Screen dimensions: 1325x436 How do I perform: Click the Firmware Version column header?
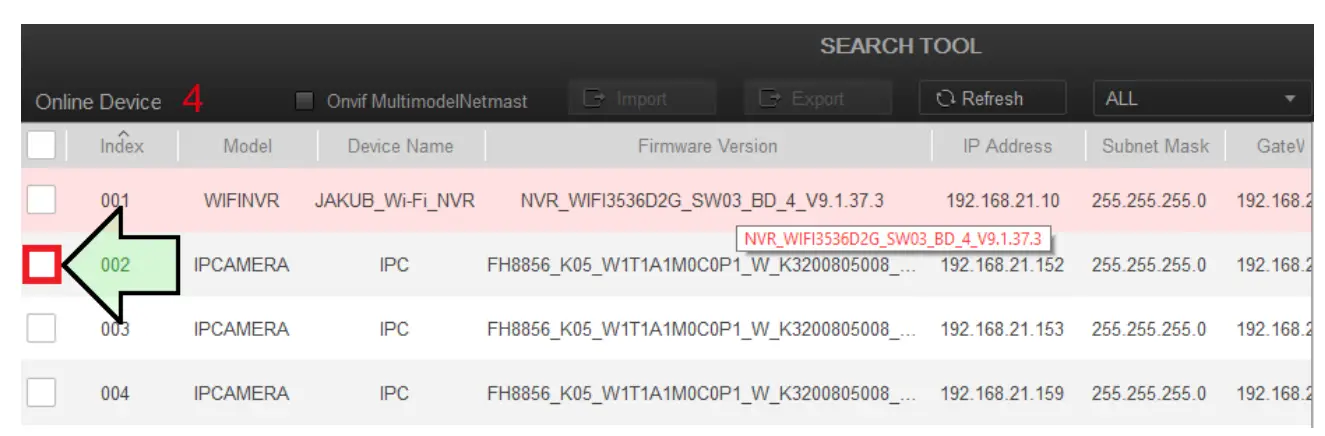(x=707, y=146)
